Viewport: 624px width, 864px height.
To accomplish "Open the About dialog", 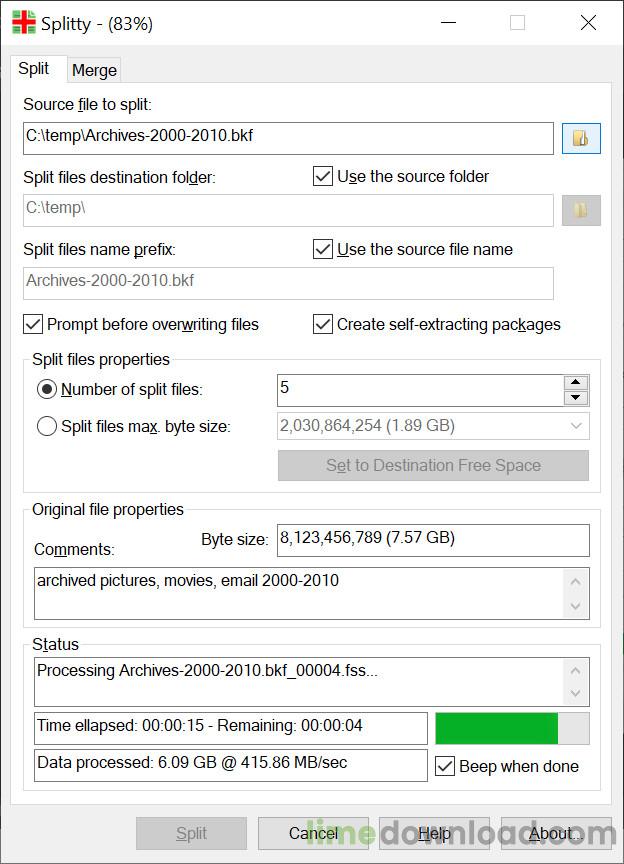I will (x=556, y=833).
